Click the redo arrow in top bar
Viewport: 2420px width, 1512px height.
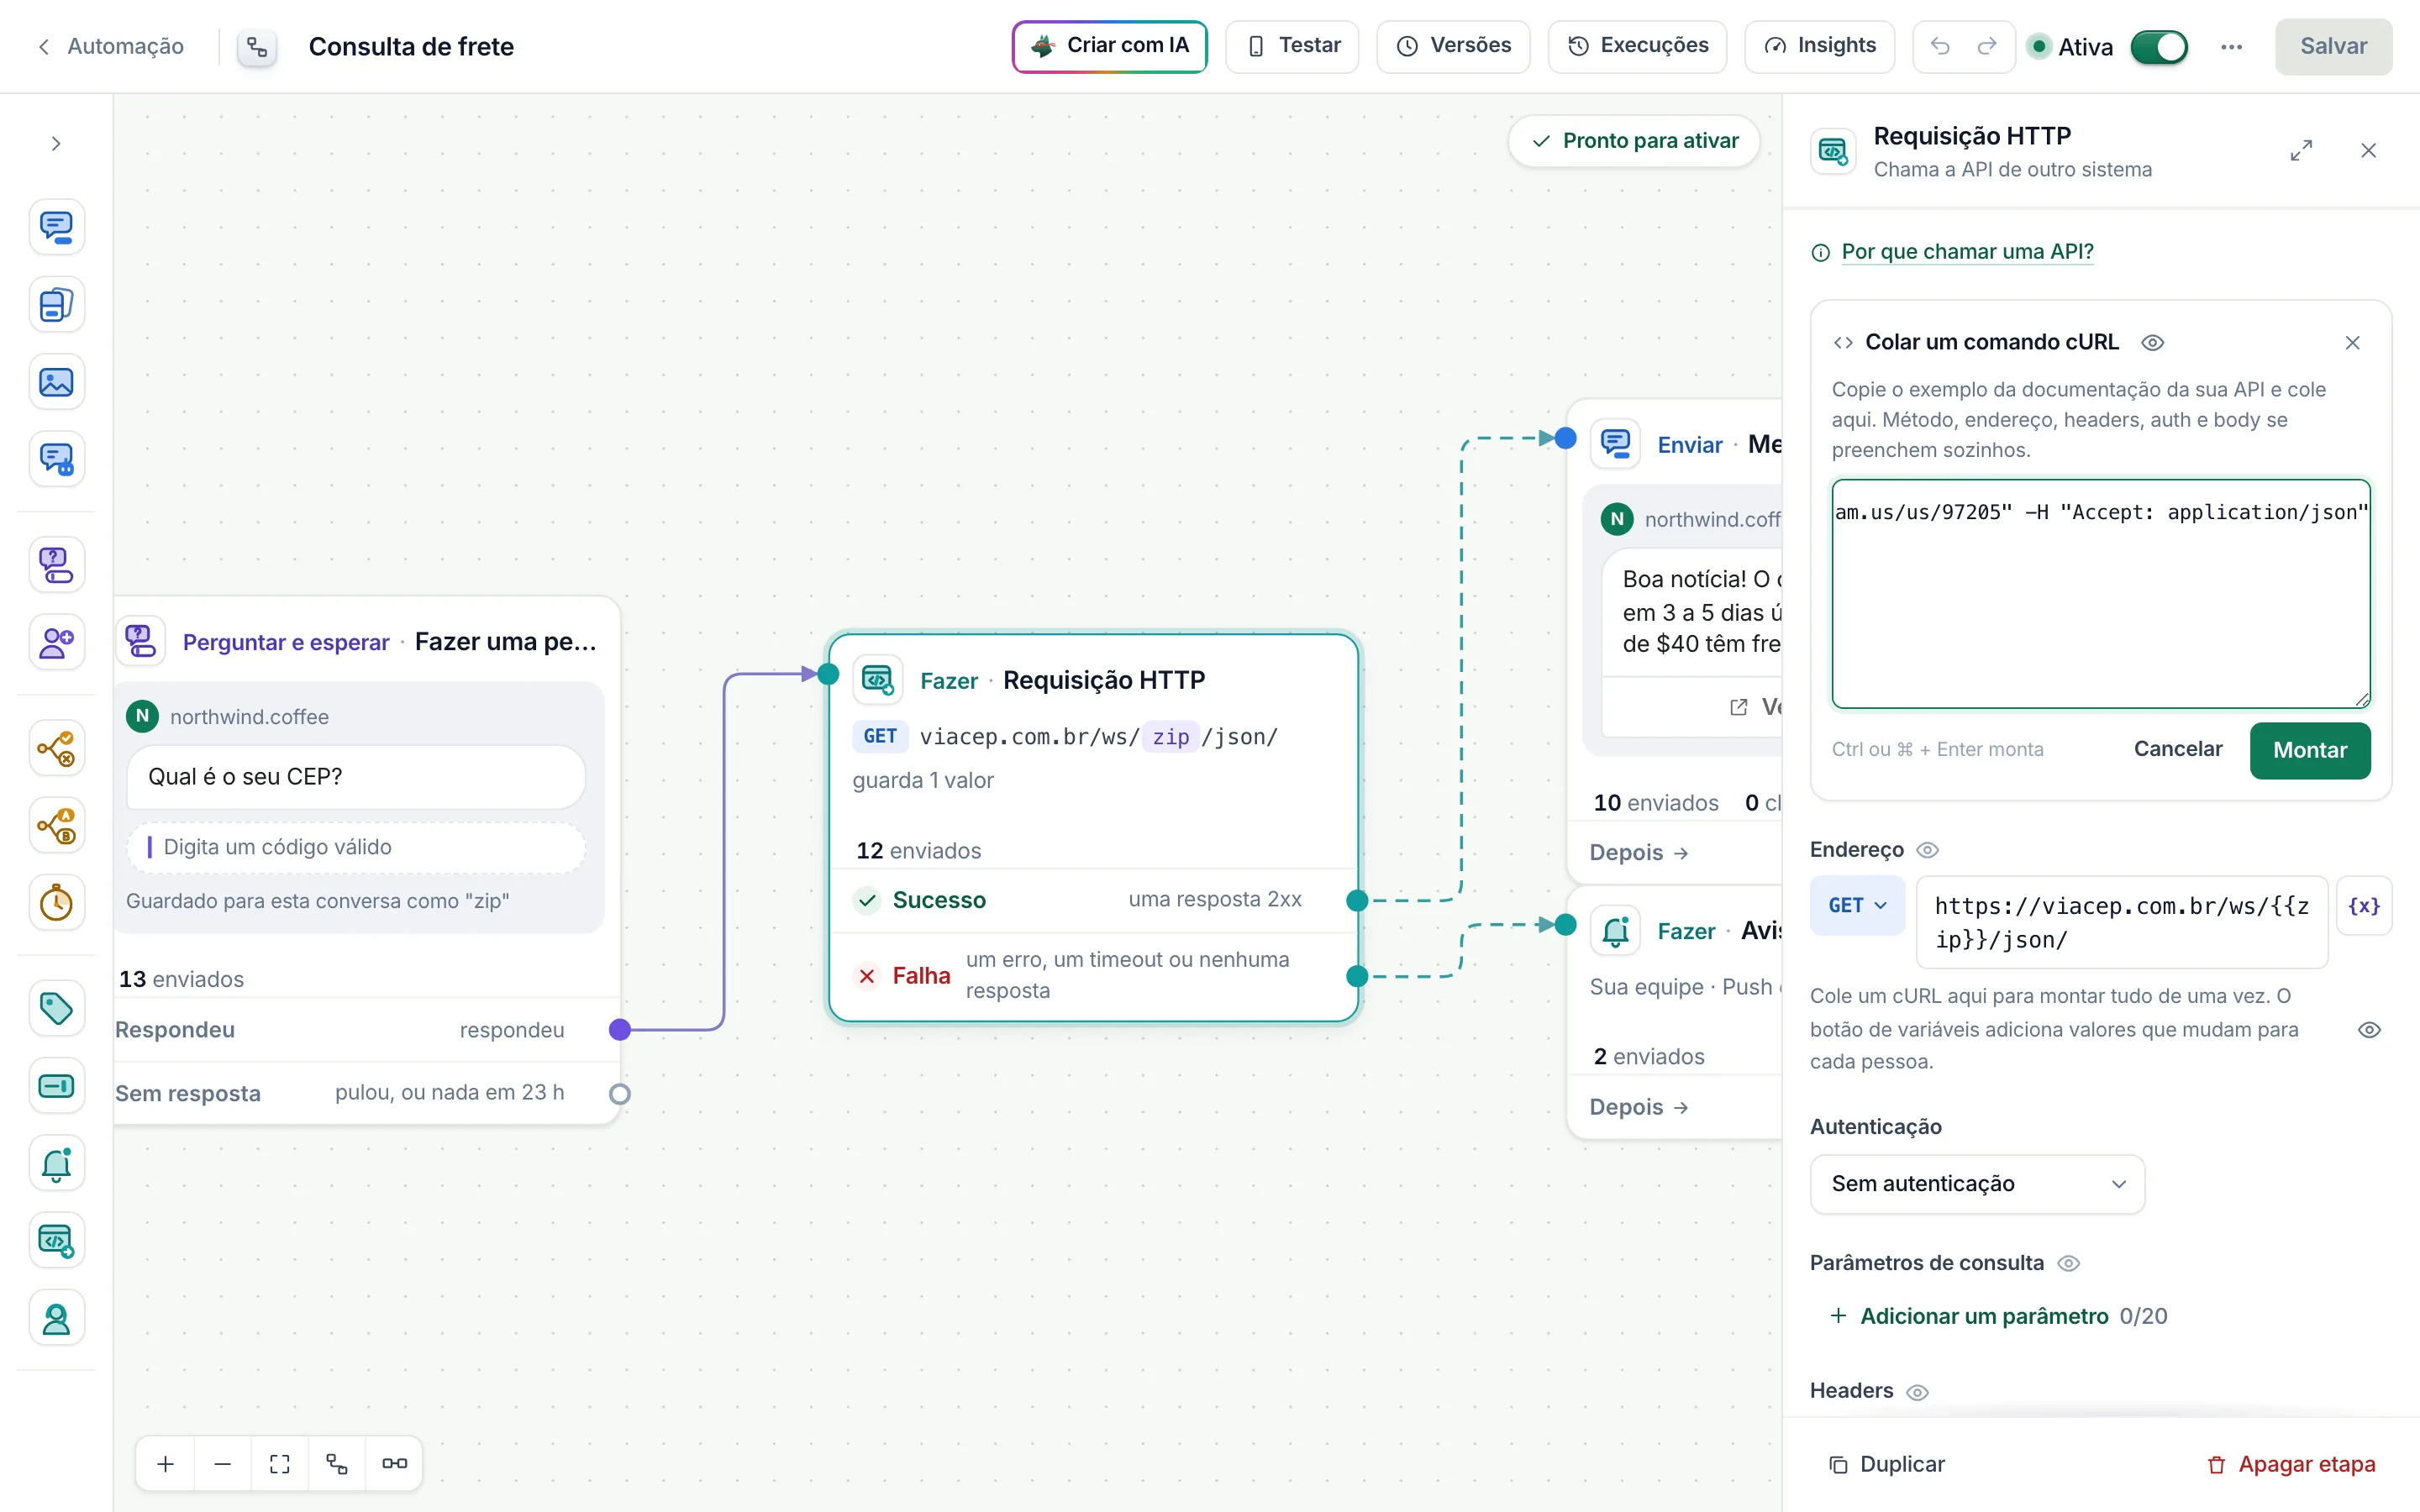coord(1987,46)
